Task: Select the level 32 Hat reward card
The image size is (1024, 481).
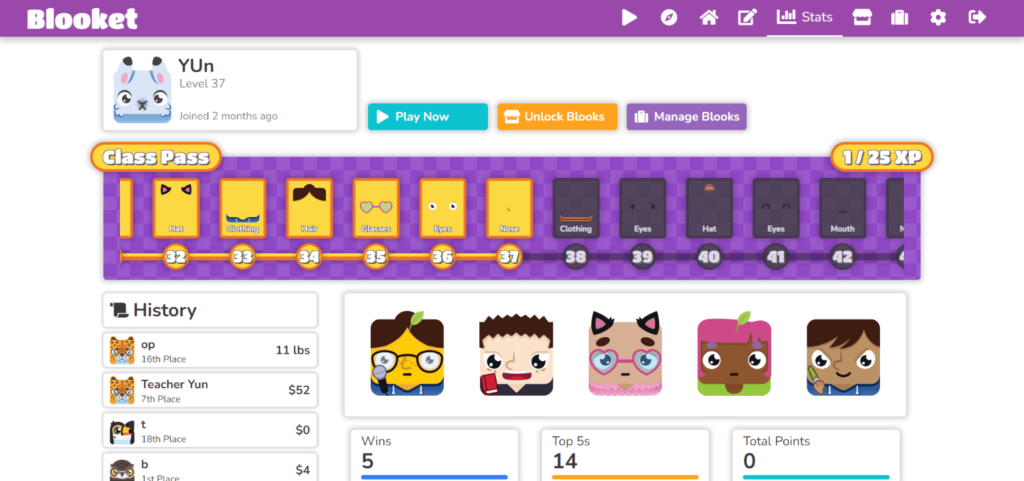Action: pyautogui.click(x=176, y=208)
